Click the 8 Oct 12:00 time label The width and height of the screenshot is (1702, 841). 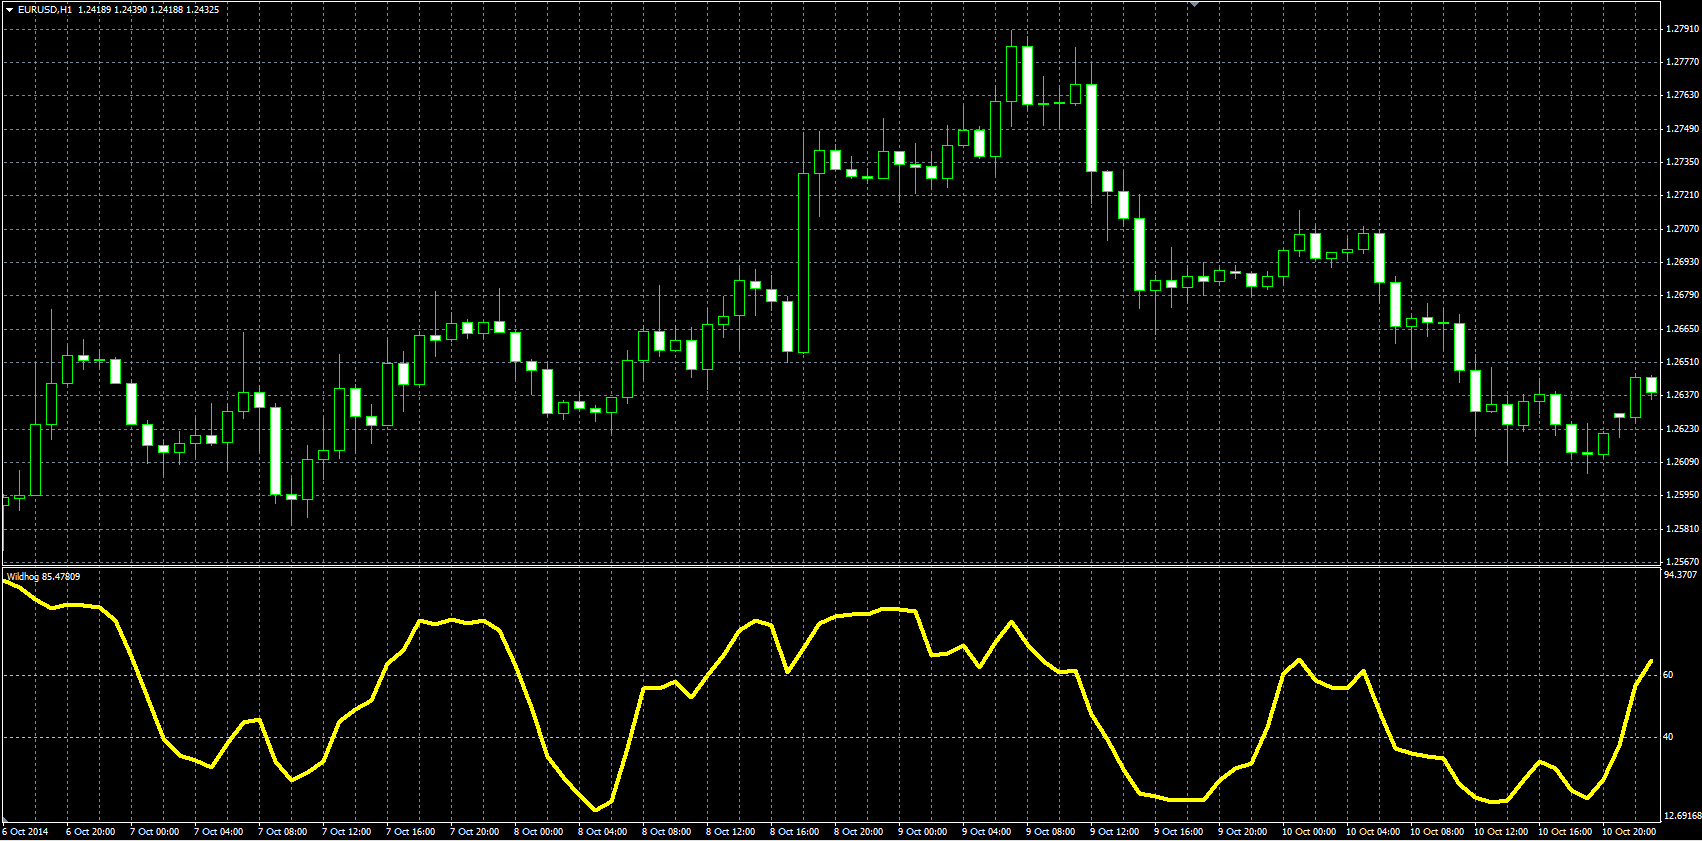pyautogui.click(x=730, y=832)
